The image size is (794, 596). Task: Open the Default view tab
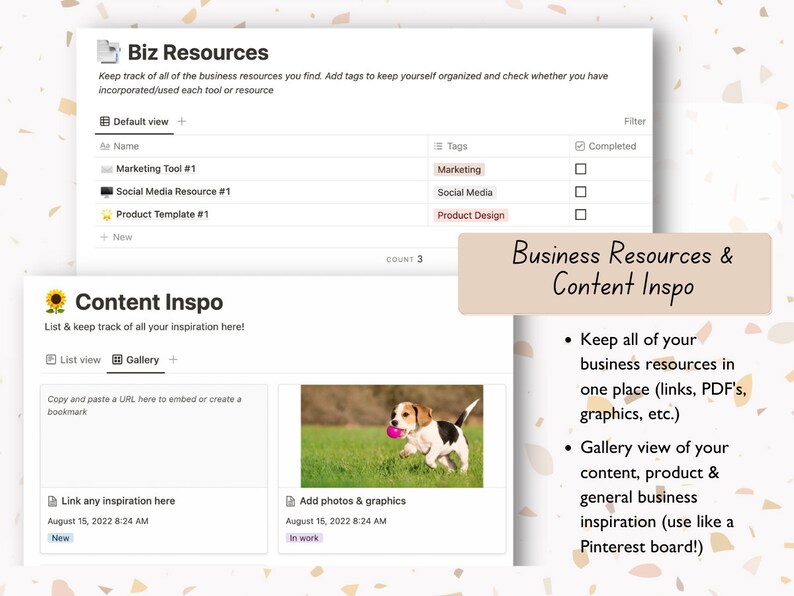[134, 122]
